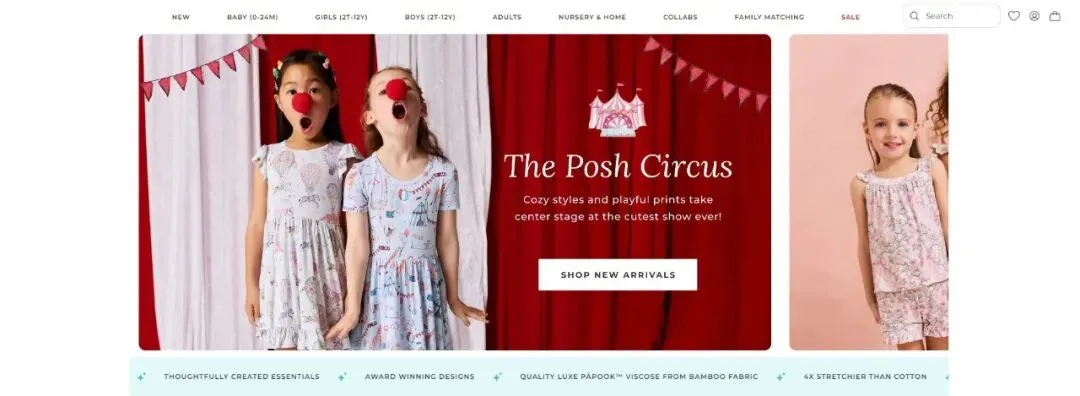Screen dimensions: 1080x396
Task: Open the account profile icon
Action: [1034, 16]
